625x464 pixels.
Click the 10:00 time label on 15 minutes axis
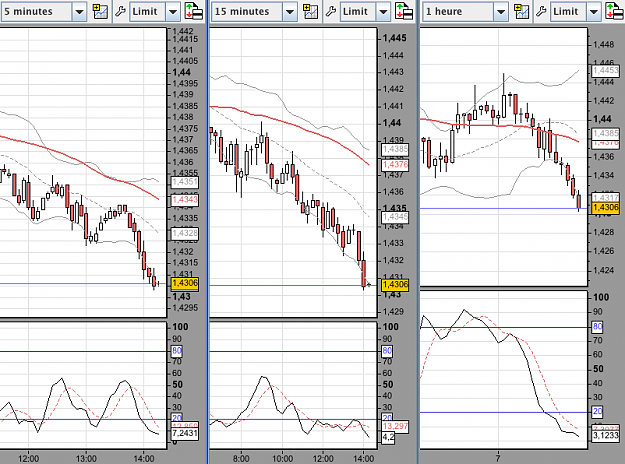[x=282, y=459]
